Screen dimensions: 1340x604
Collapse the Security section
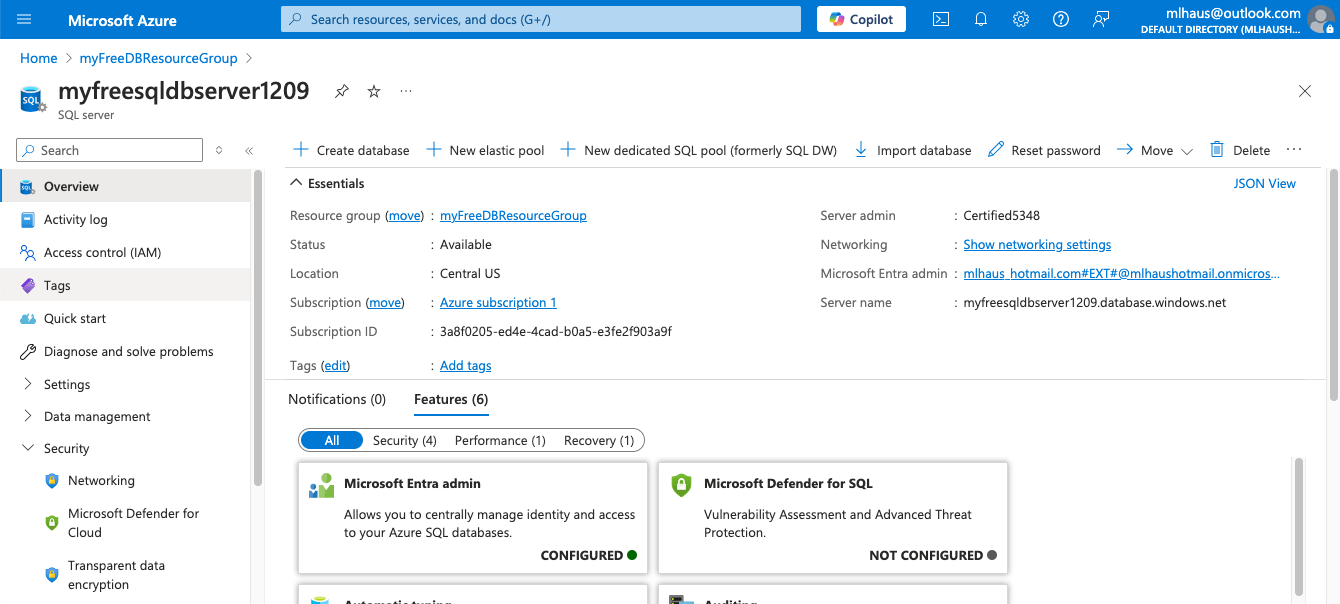125,448
